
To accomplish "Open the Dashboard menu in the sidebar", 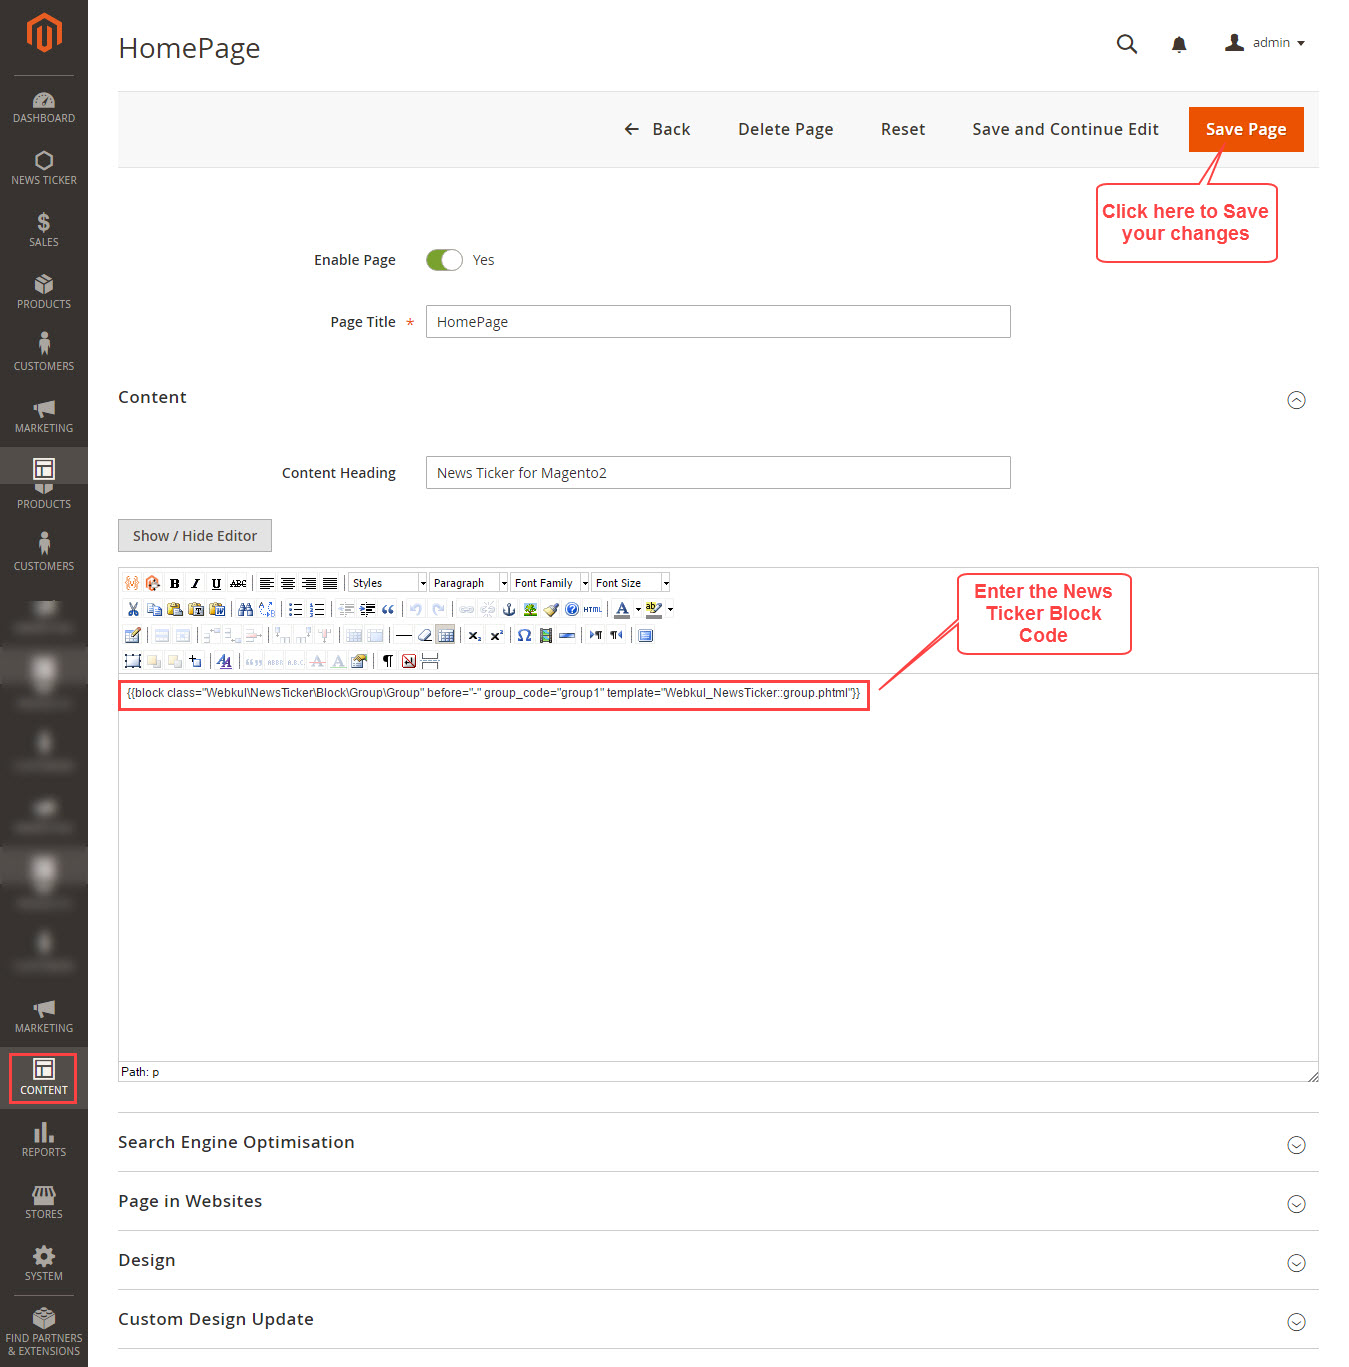I will tap(44, 107).
